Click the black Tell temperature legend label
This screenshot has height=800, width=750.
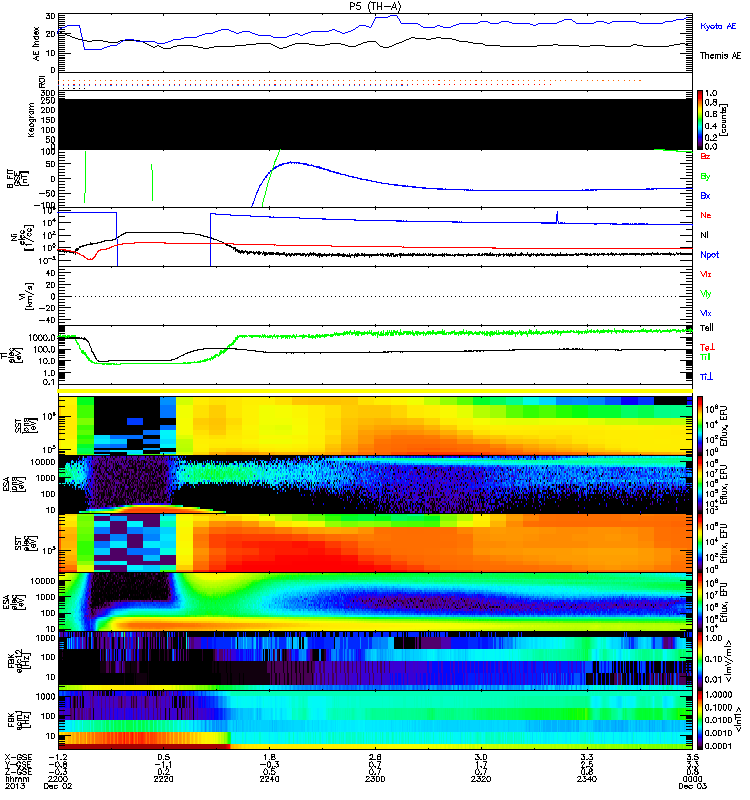(707, 328)
